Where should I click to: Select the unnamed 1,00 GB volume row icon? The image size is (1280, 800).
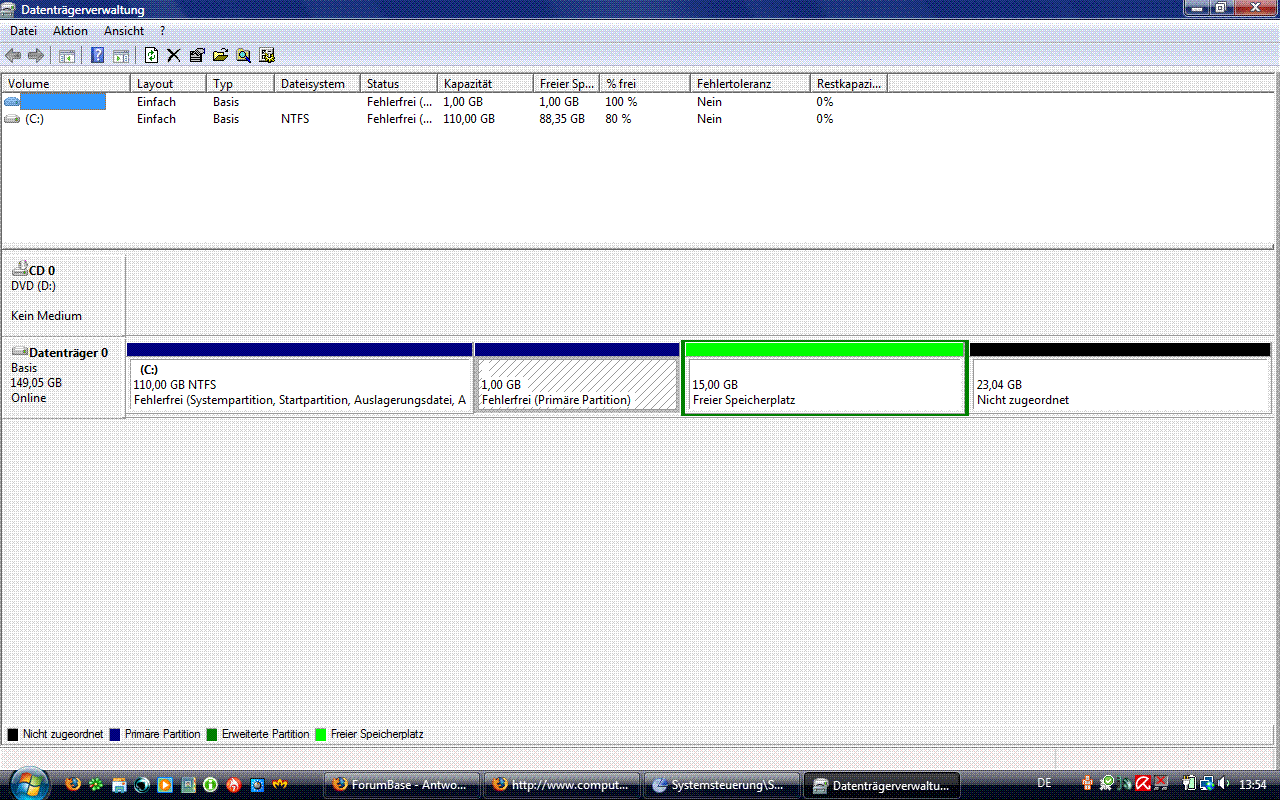(12, 102)
